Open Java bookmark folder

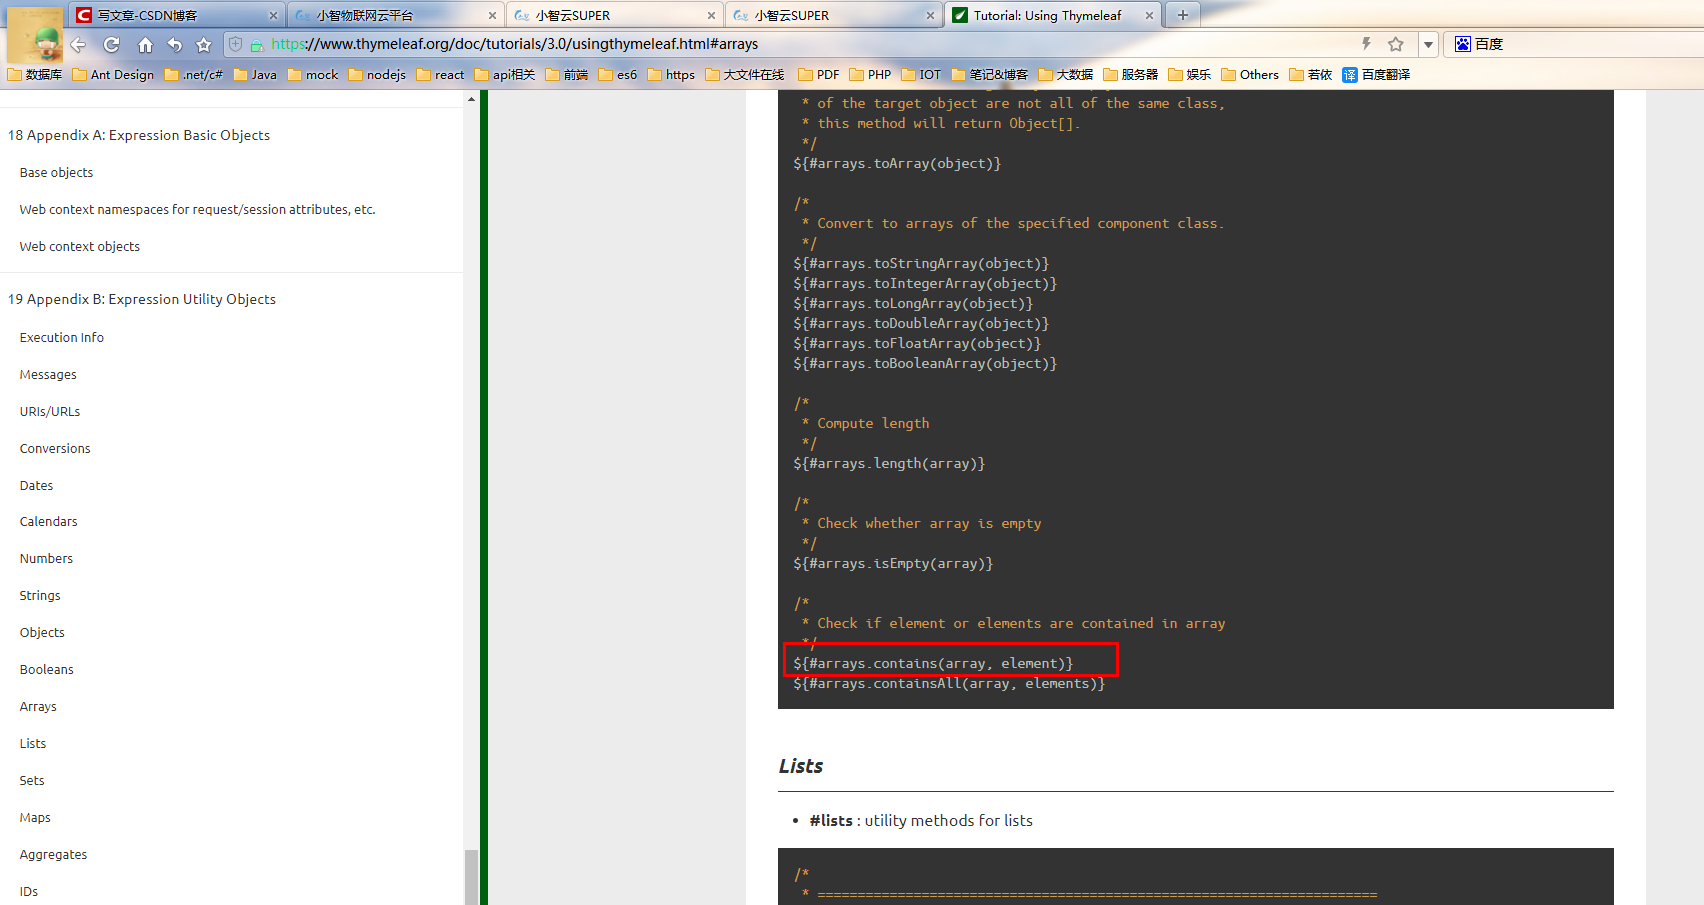pos(255,74)
